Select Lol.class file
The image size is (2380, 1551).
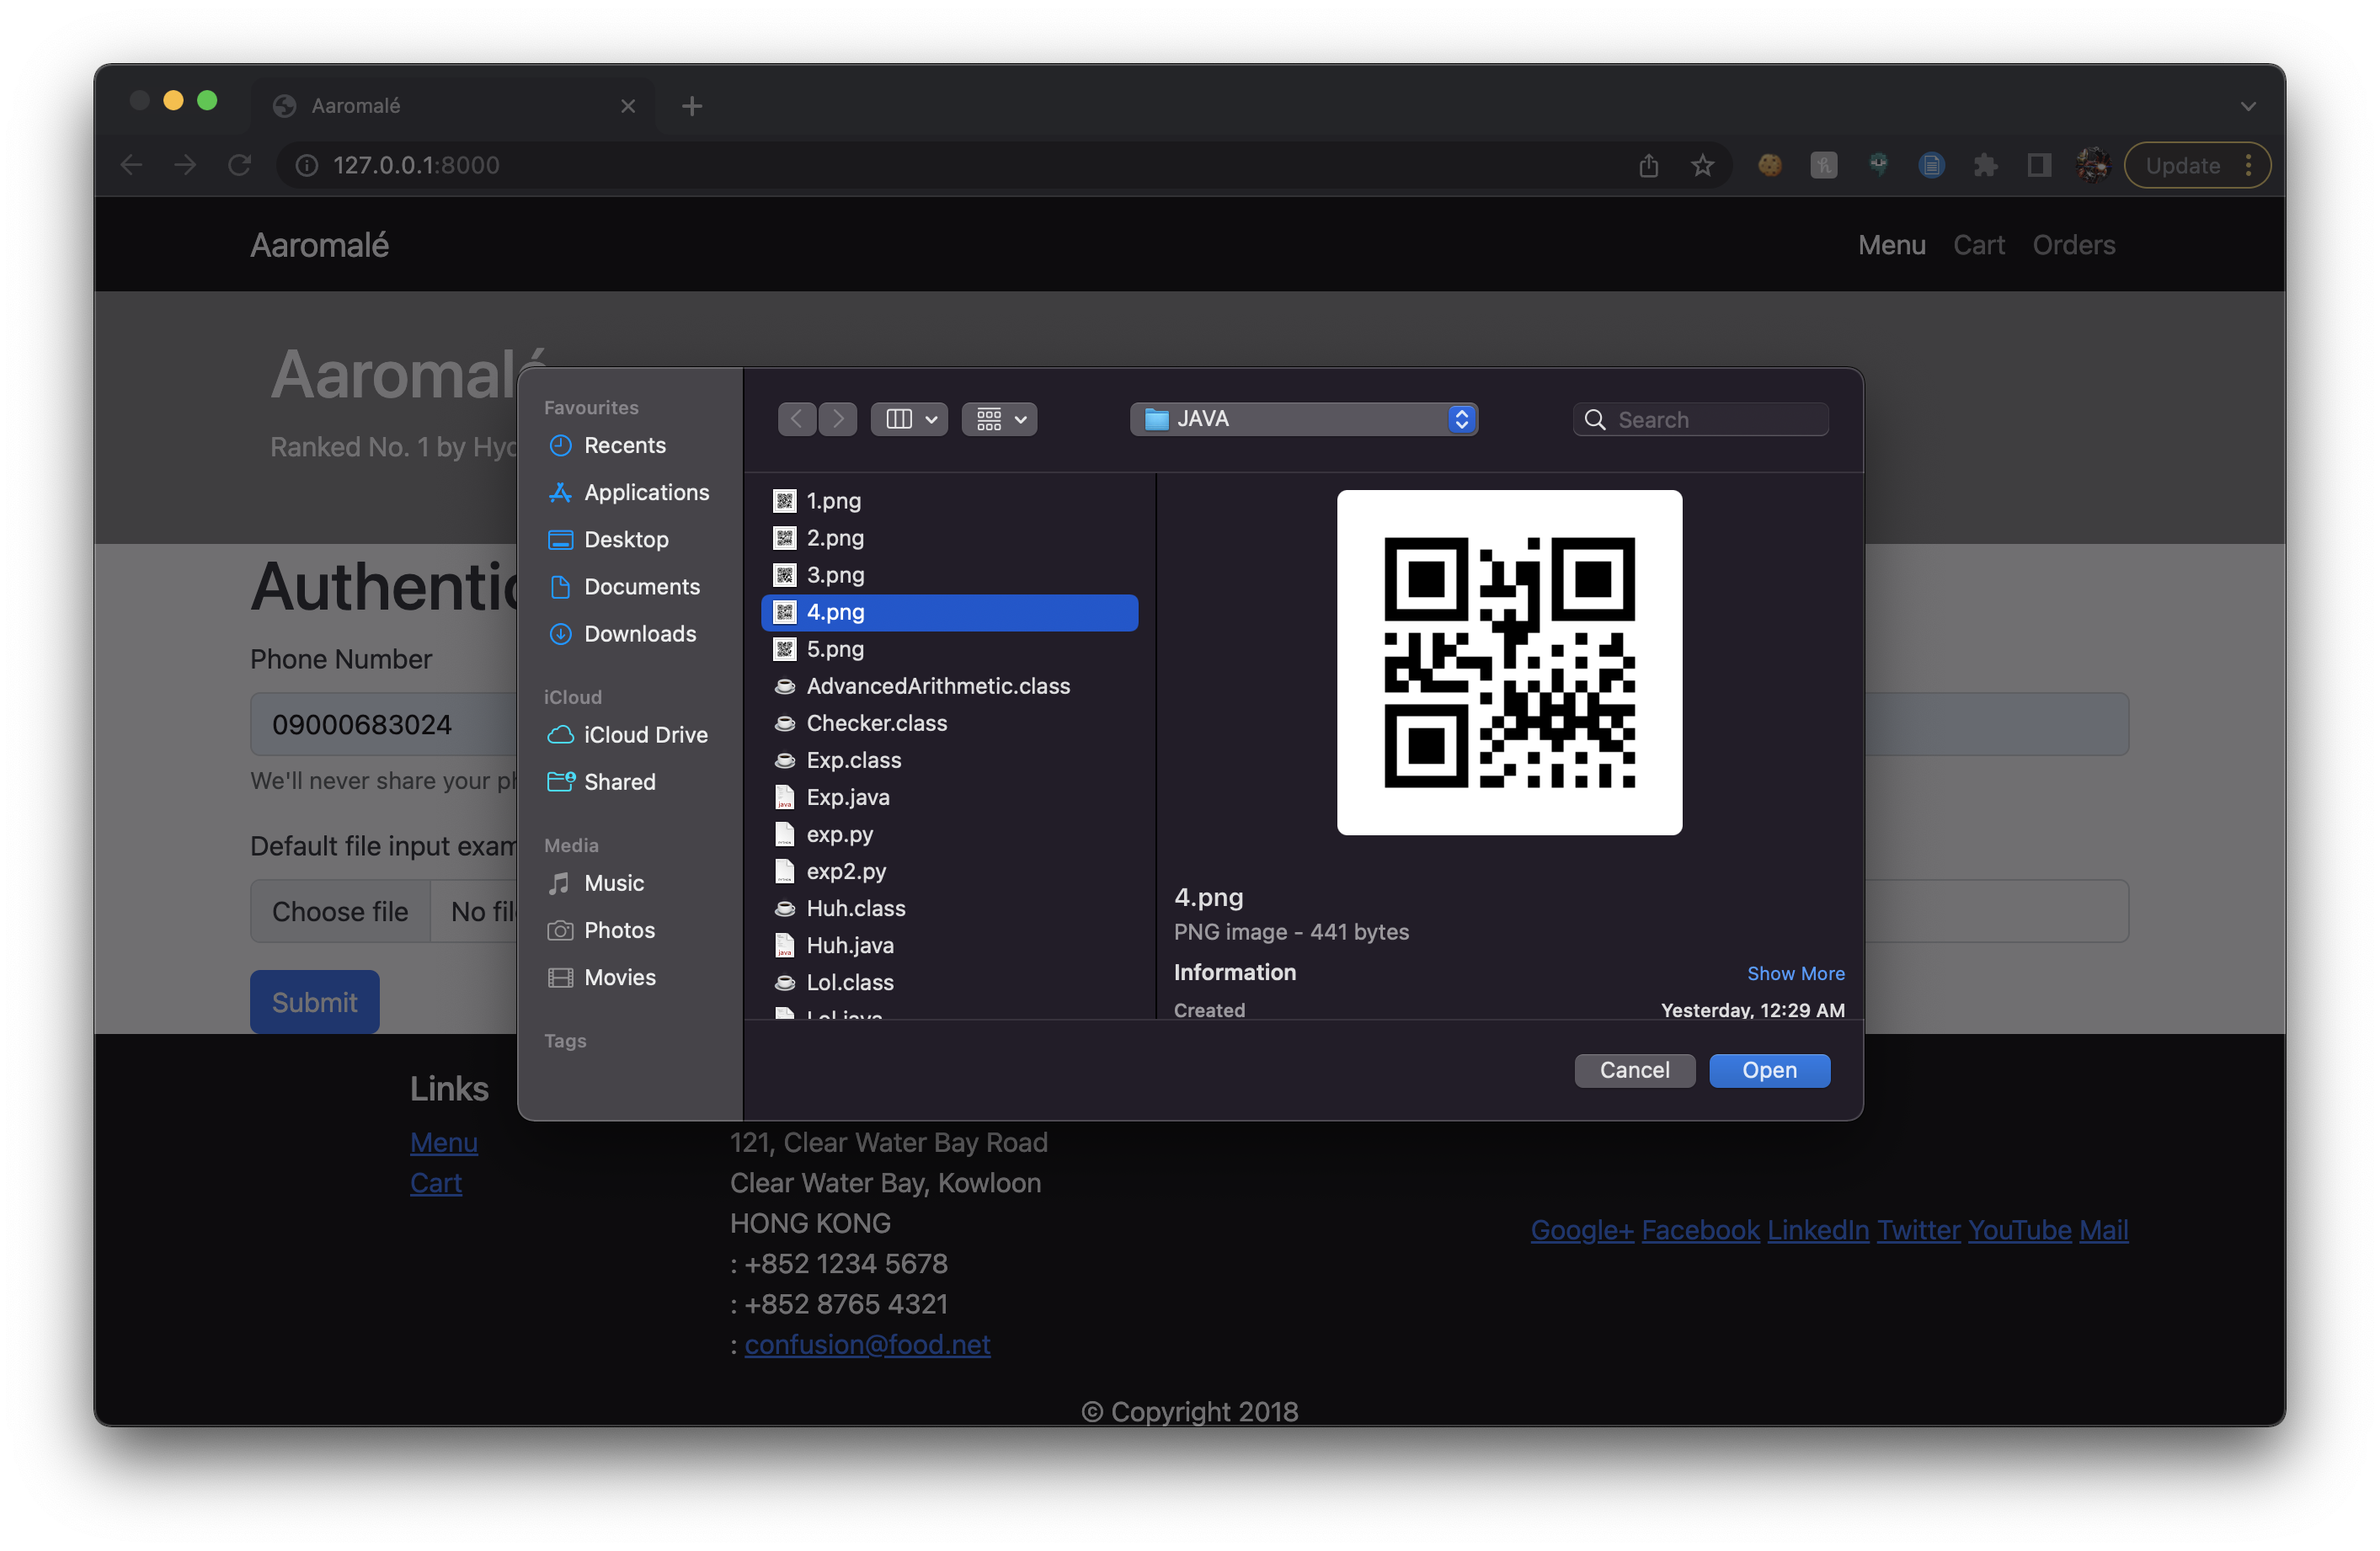950,982
